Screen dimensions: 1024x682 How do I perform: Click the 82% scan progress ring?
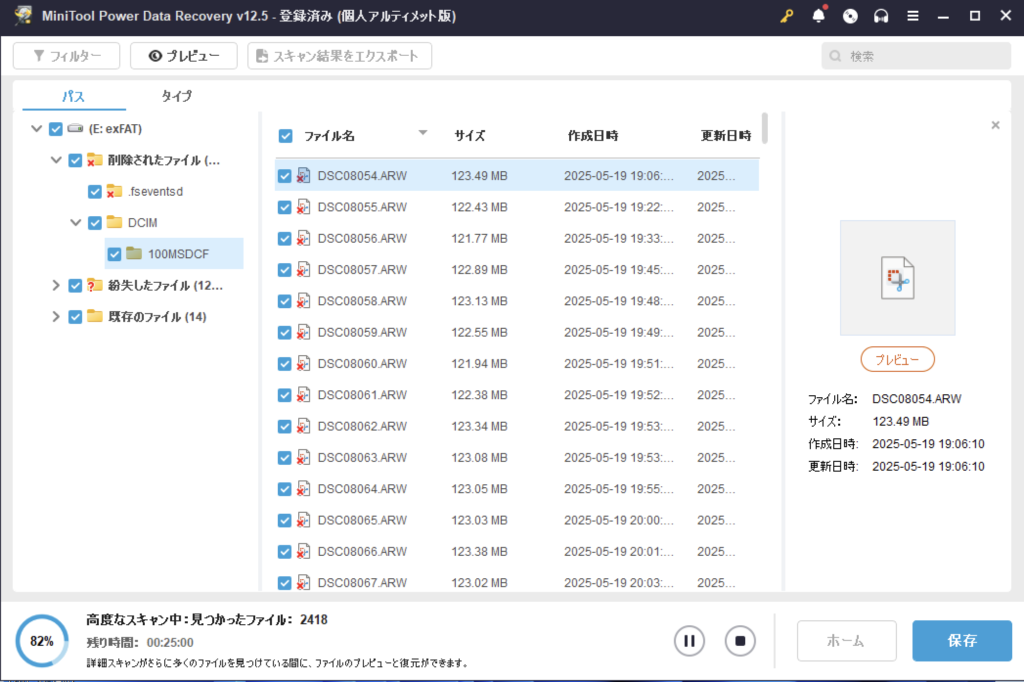[42, 641]
